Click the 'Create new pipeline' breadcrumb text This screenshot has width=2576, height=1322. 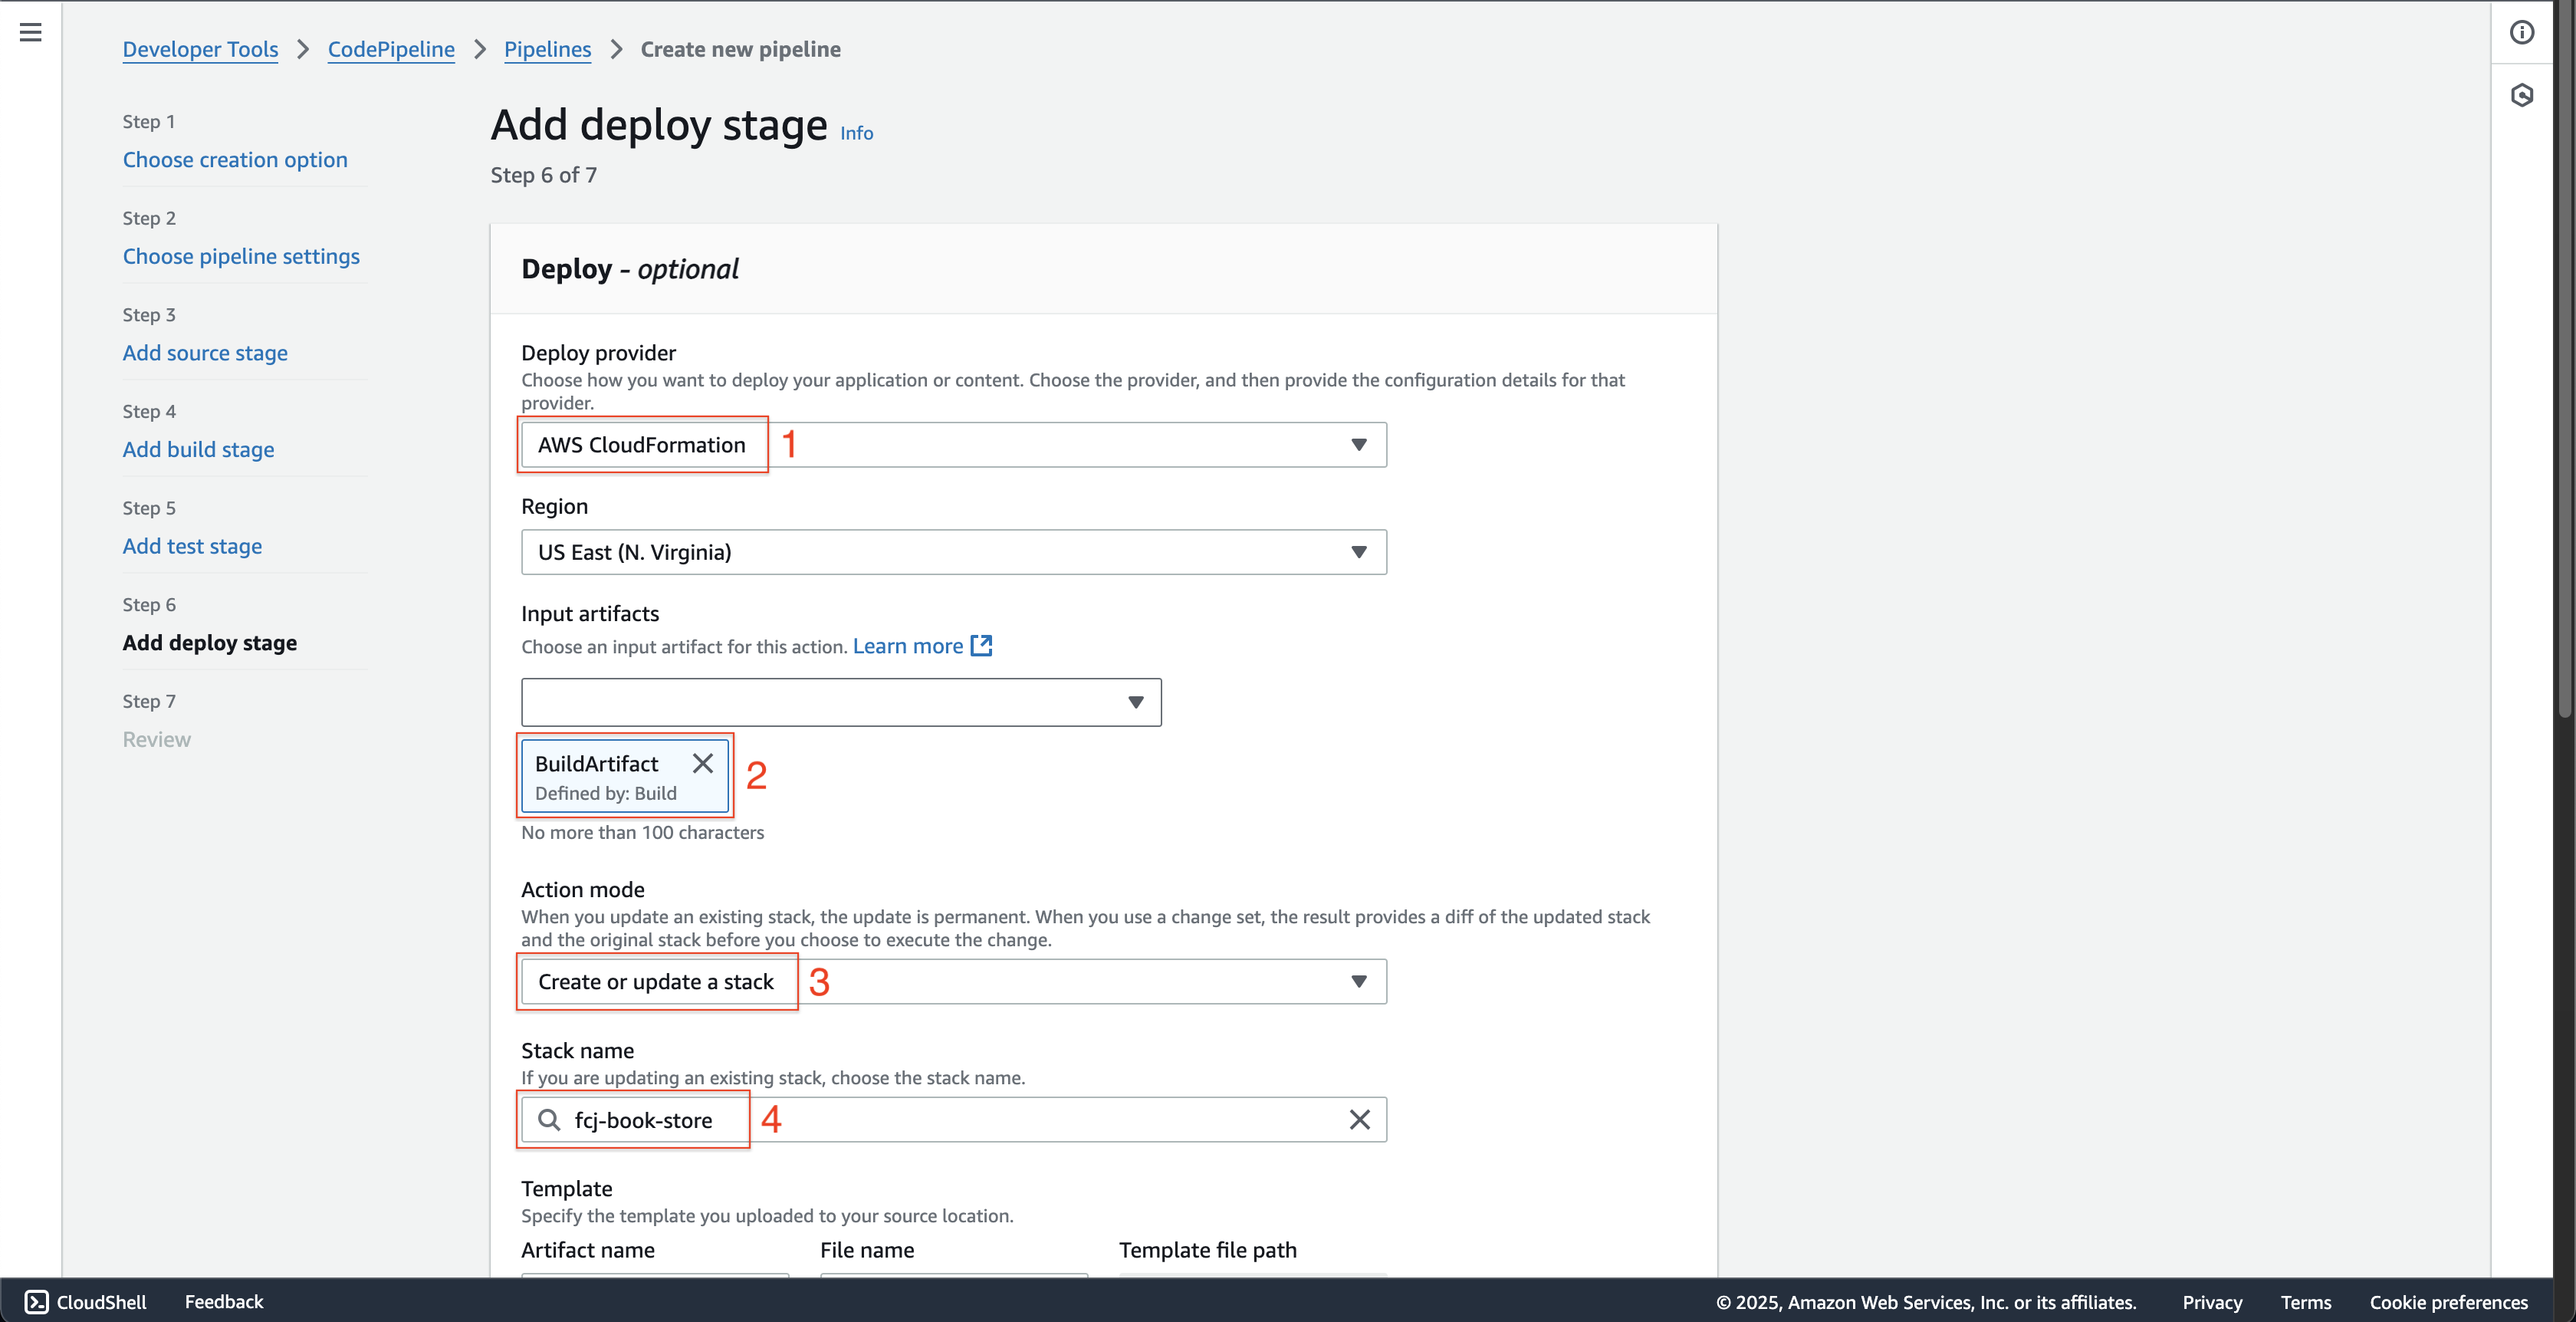point(740,49)
